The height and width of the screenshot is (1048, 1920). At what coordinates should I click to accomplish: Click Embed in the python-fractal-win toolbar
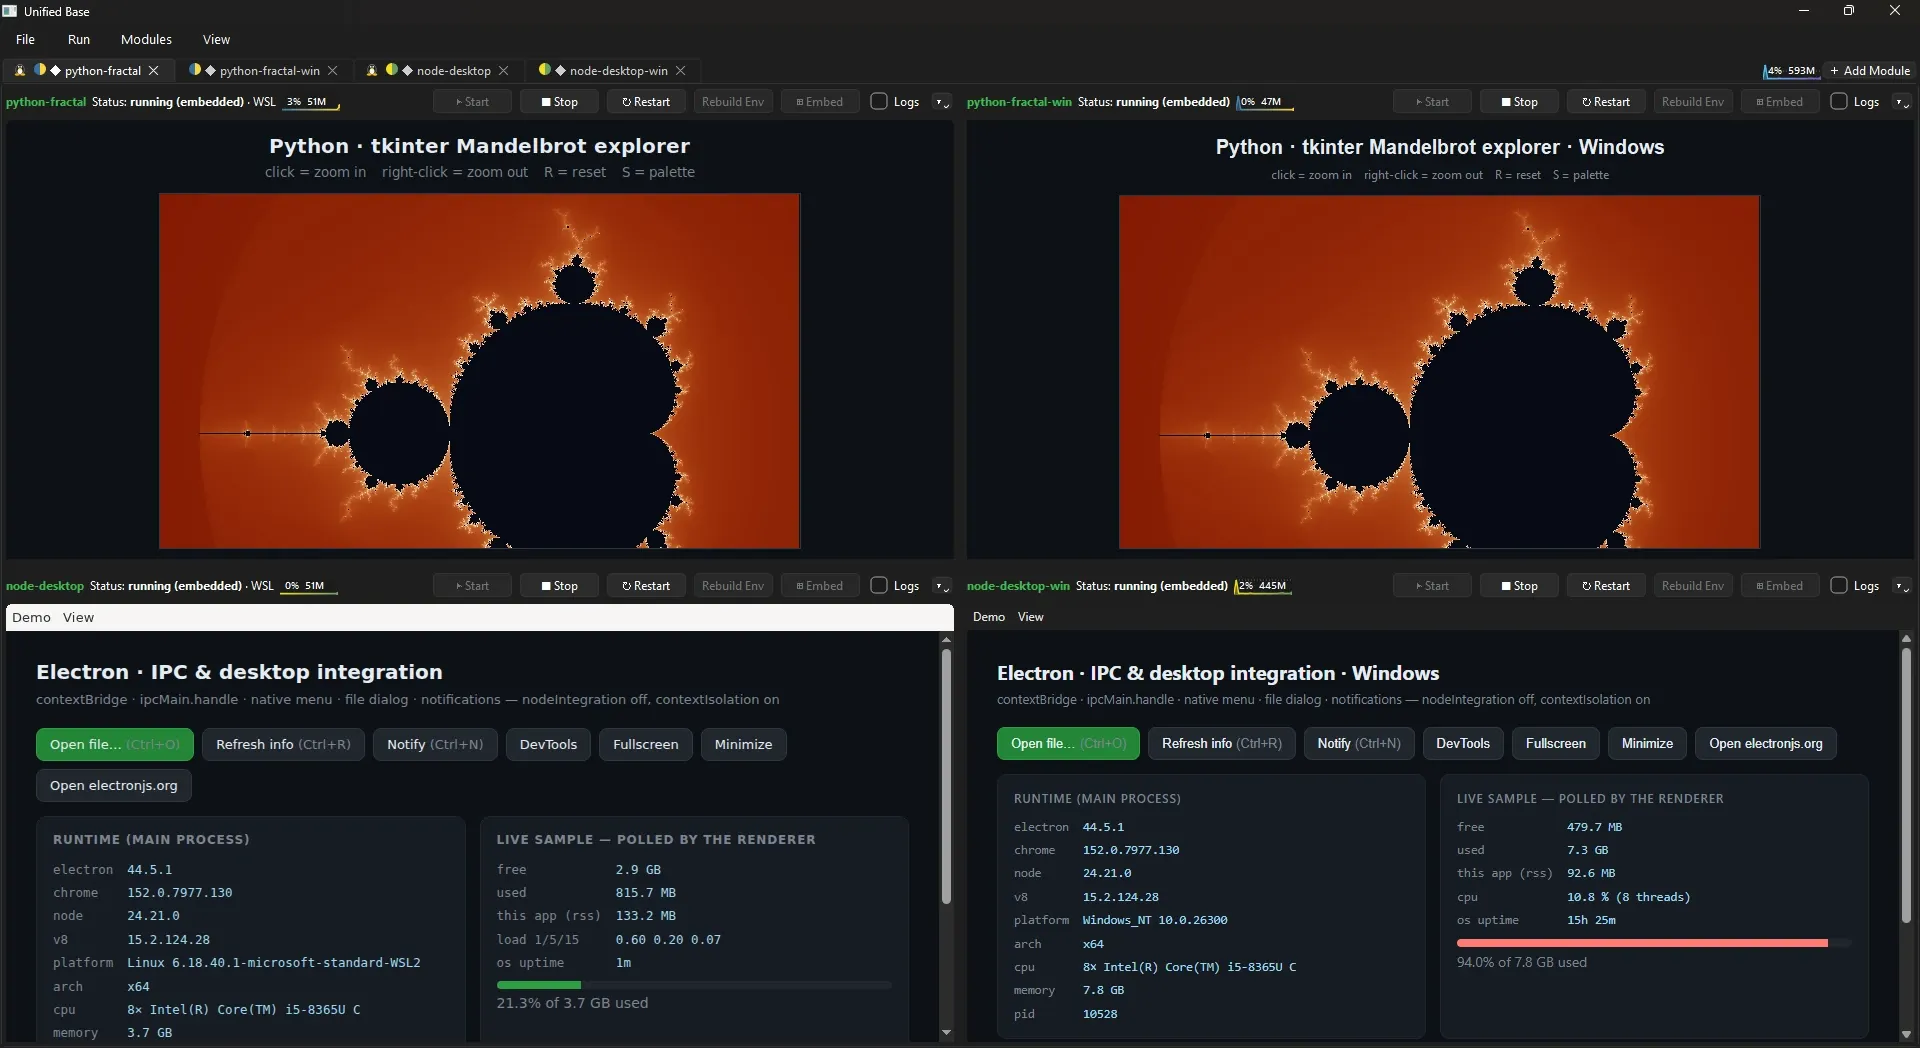point(1780,102)
